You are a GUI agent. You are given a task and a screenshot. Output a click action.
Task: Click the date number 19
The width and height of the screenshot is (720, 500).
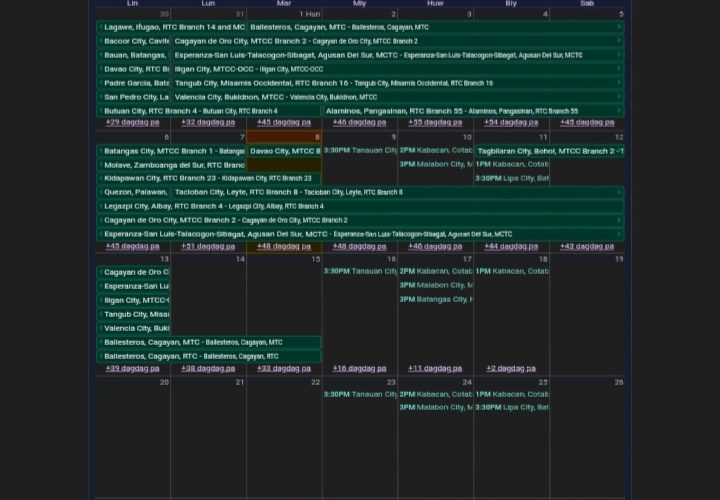[619, 259]
